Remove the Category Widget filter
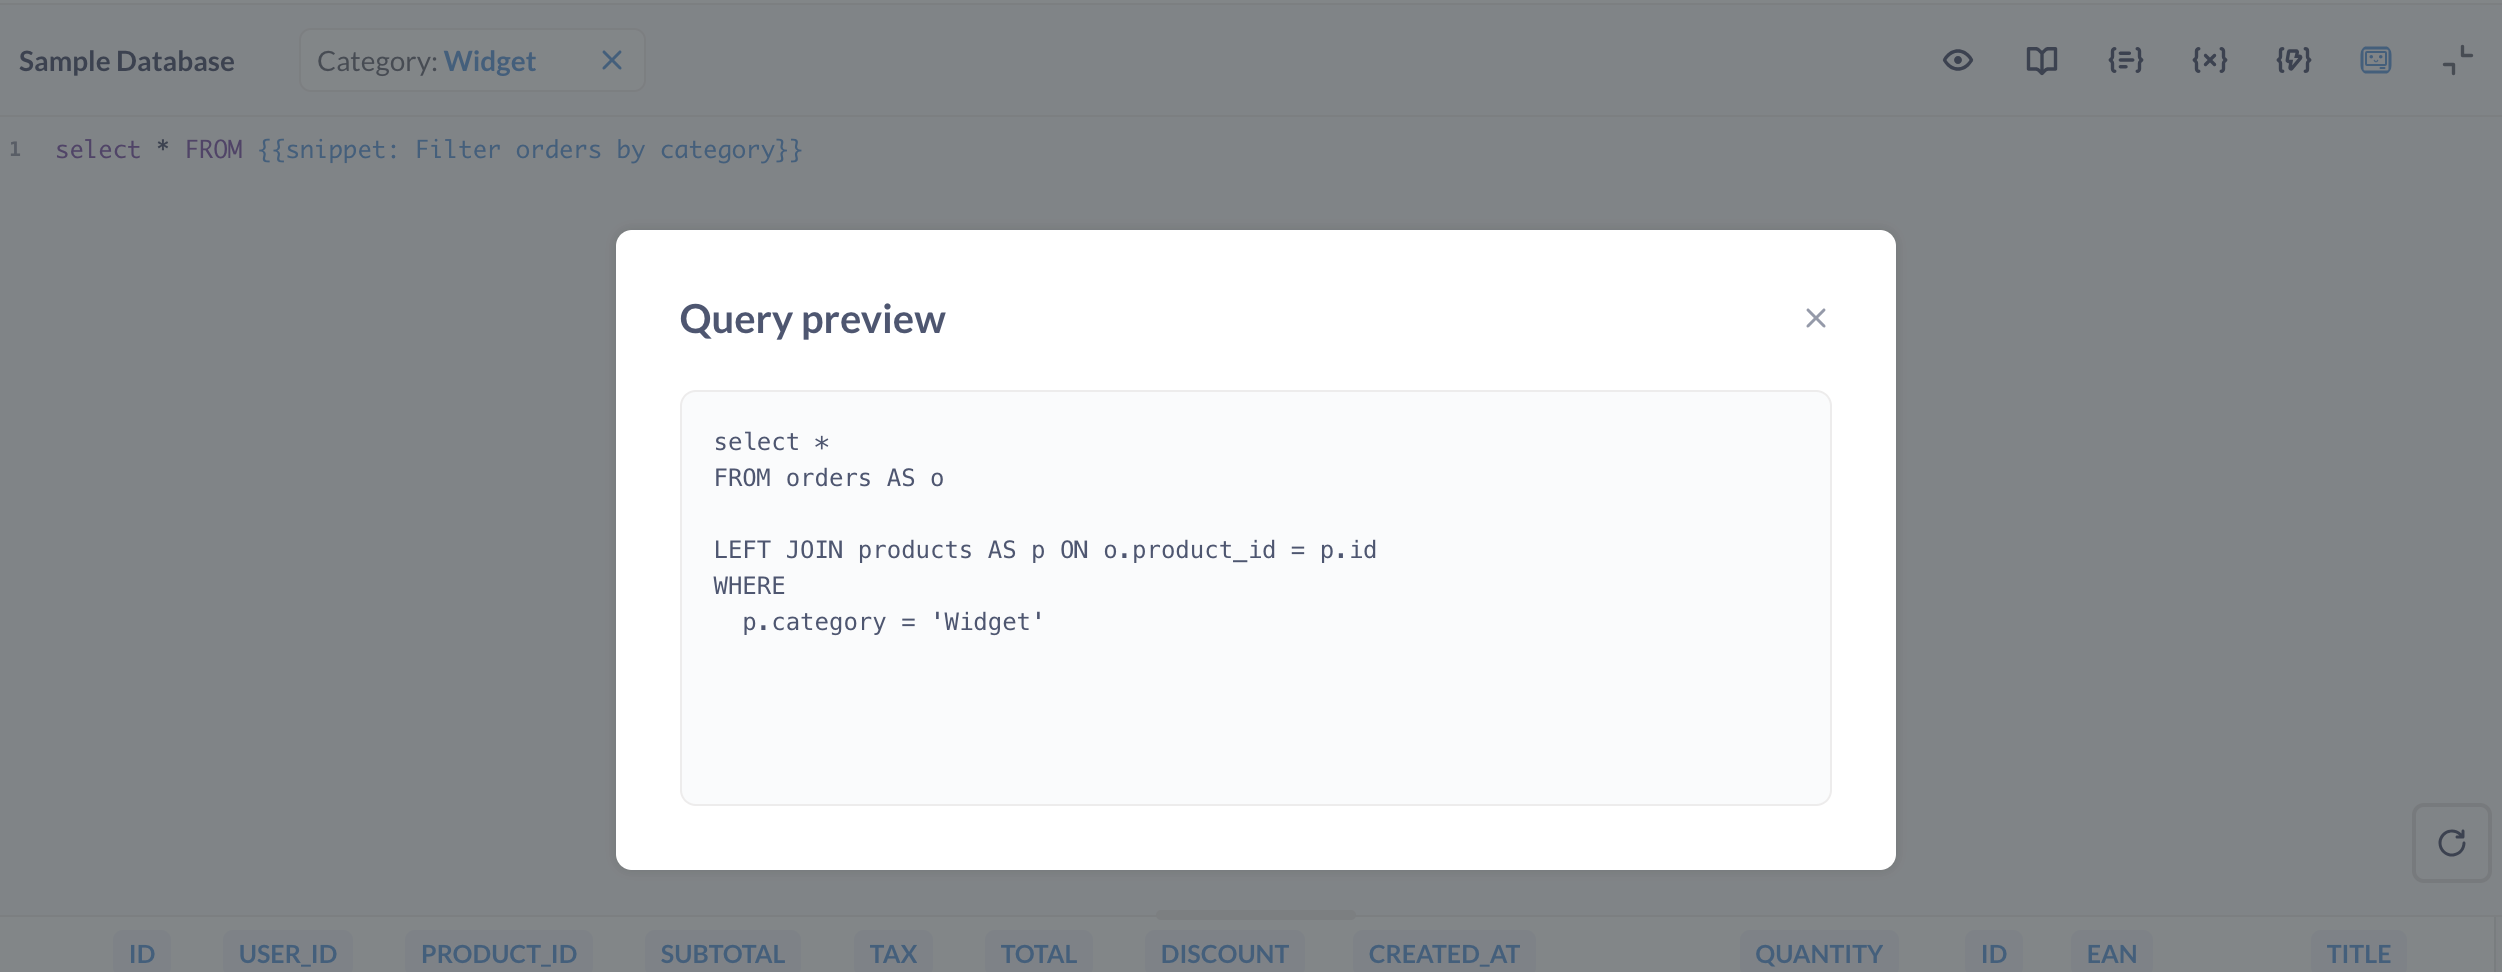The width and height of the screenshot is (2502, 972). point(612,60)
